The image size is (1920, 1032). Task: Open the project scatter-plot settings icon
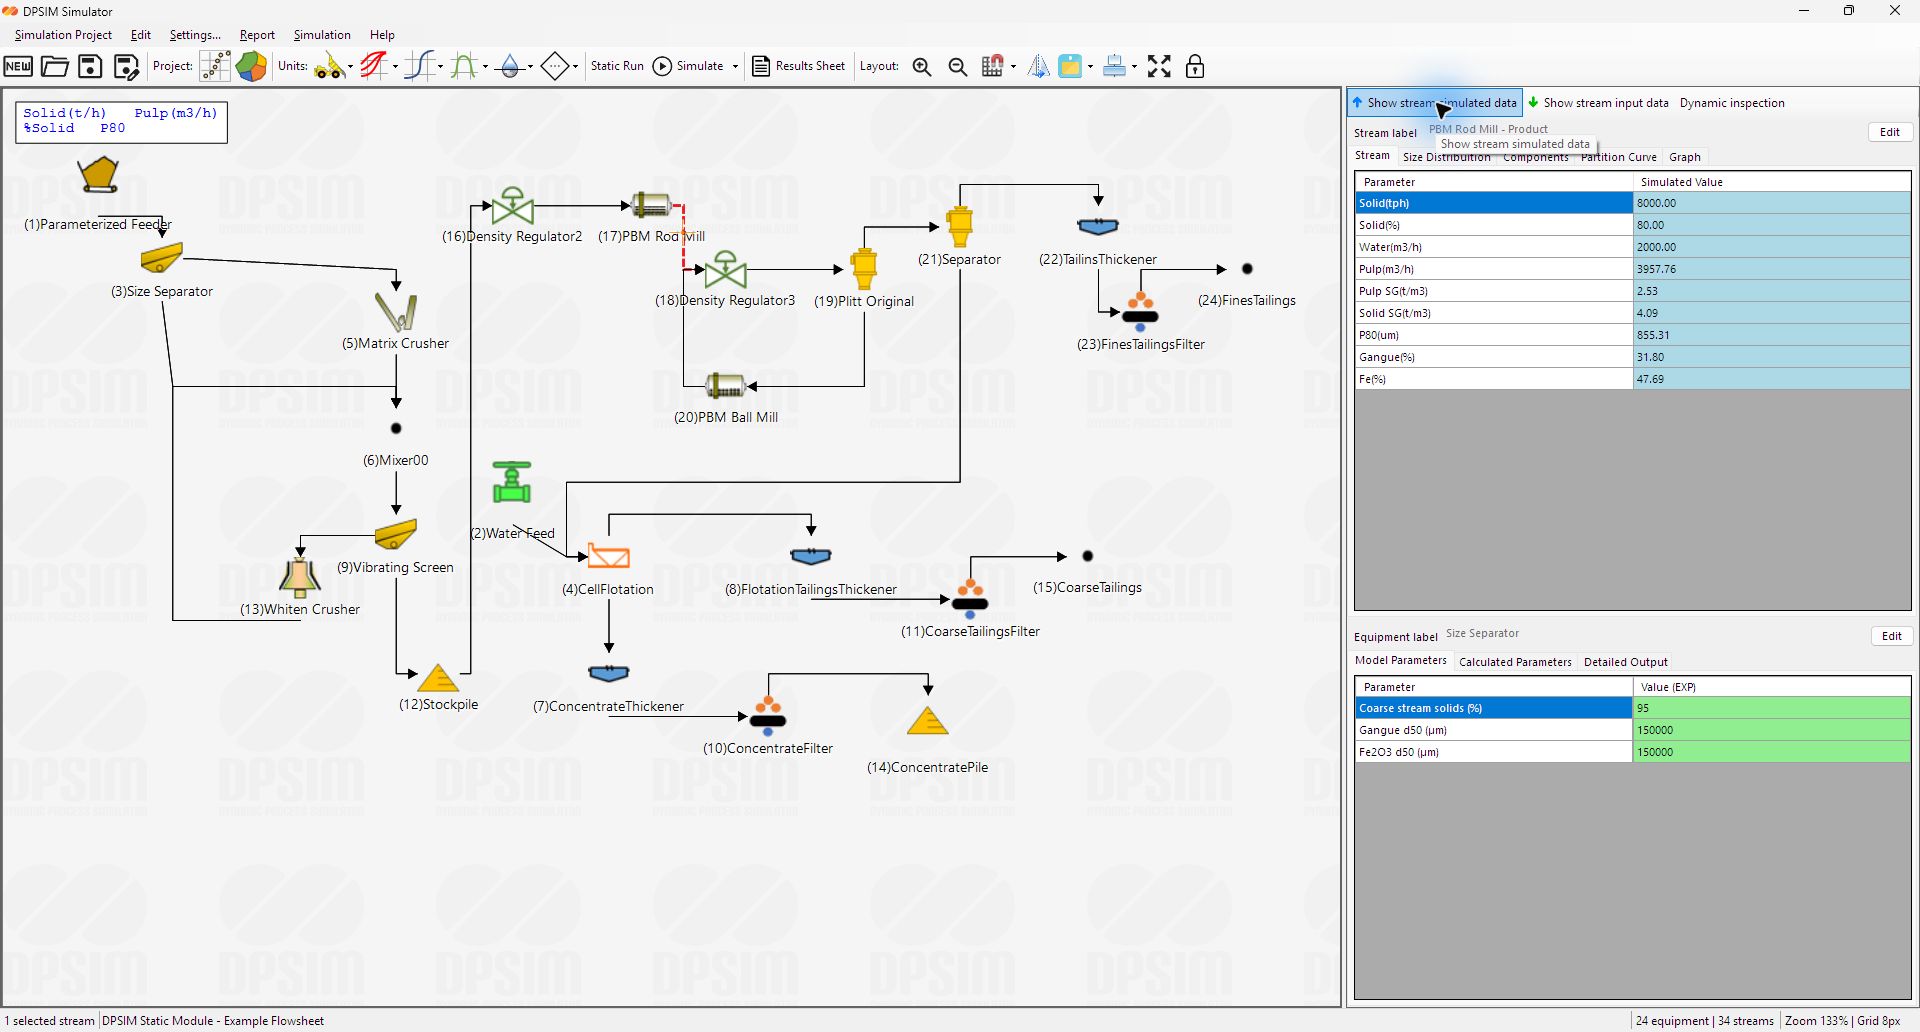215,67
